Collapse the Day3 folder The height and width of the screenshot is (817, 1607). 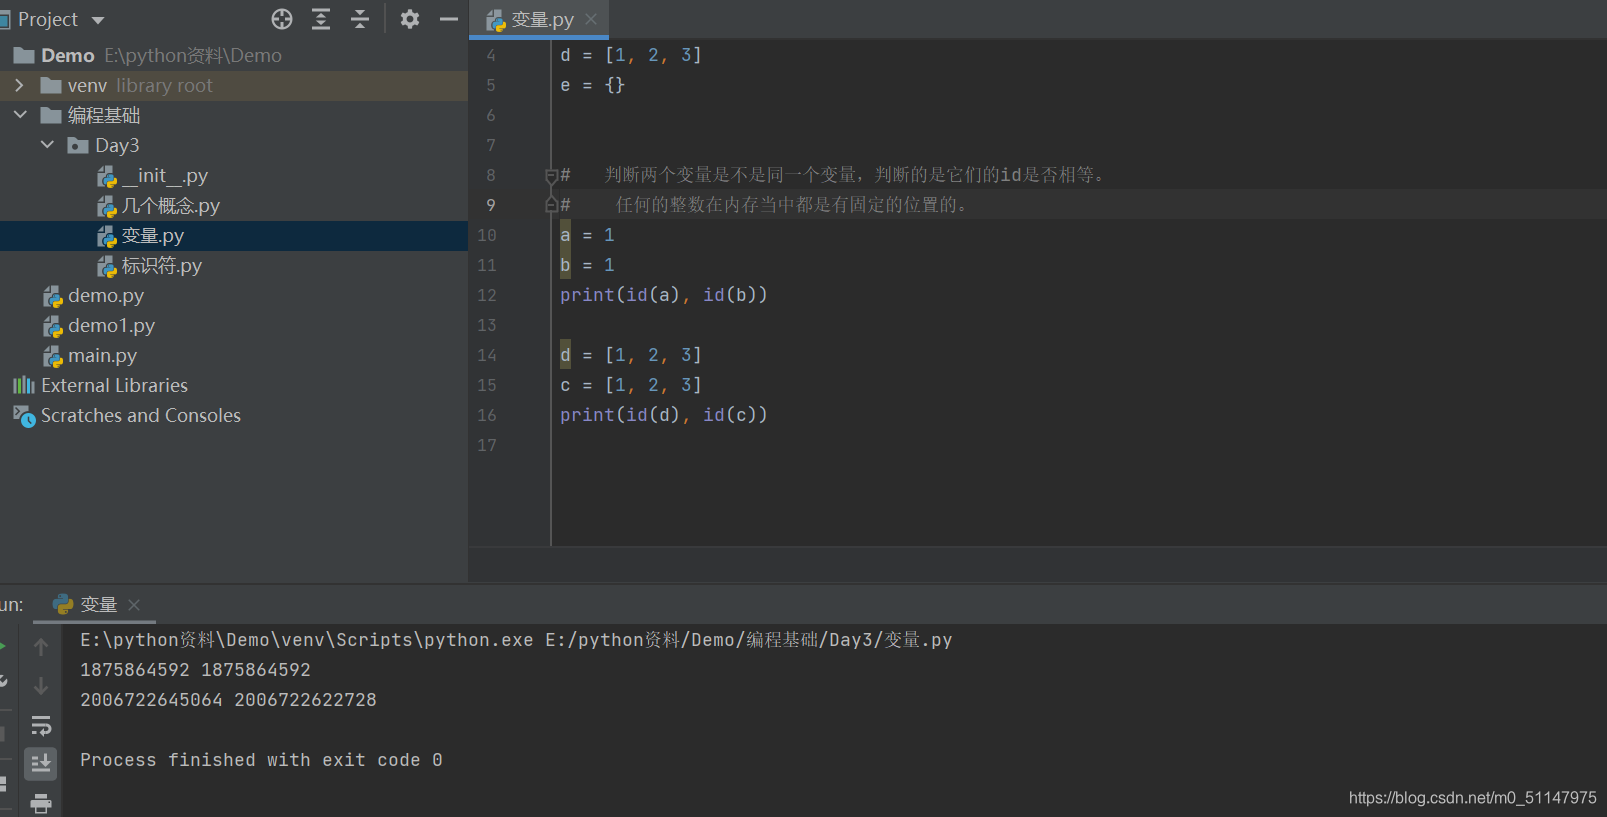[x=47, y=145]
